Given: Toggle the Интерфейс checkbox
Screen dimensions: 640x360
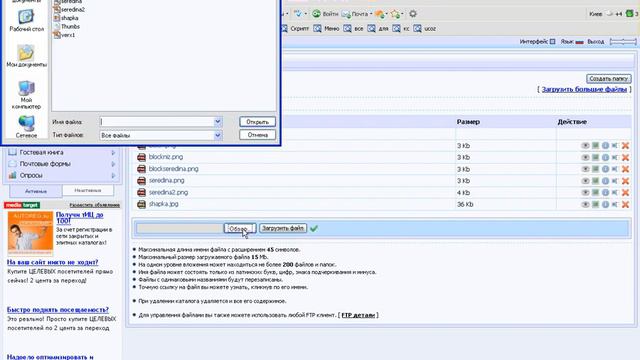Looking at the screenshot, I should tap(553, 42).
